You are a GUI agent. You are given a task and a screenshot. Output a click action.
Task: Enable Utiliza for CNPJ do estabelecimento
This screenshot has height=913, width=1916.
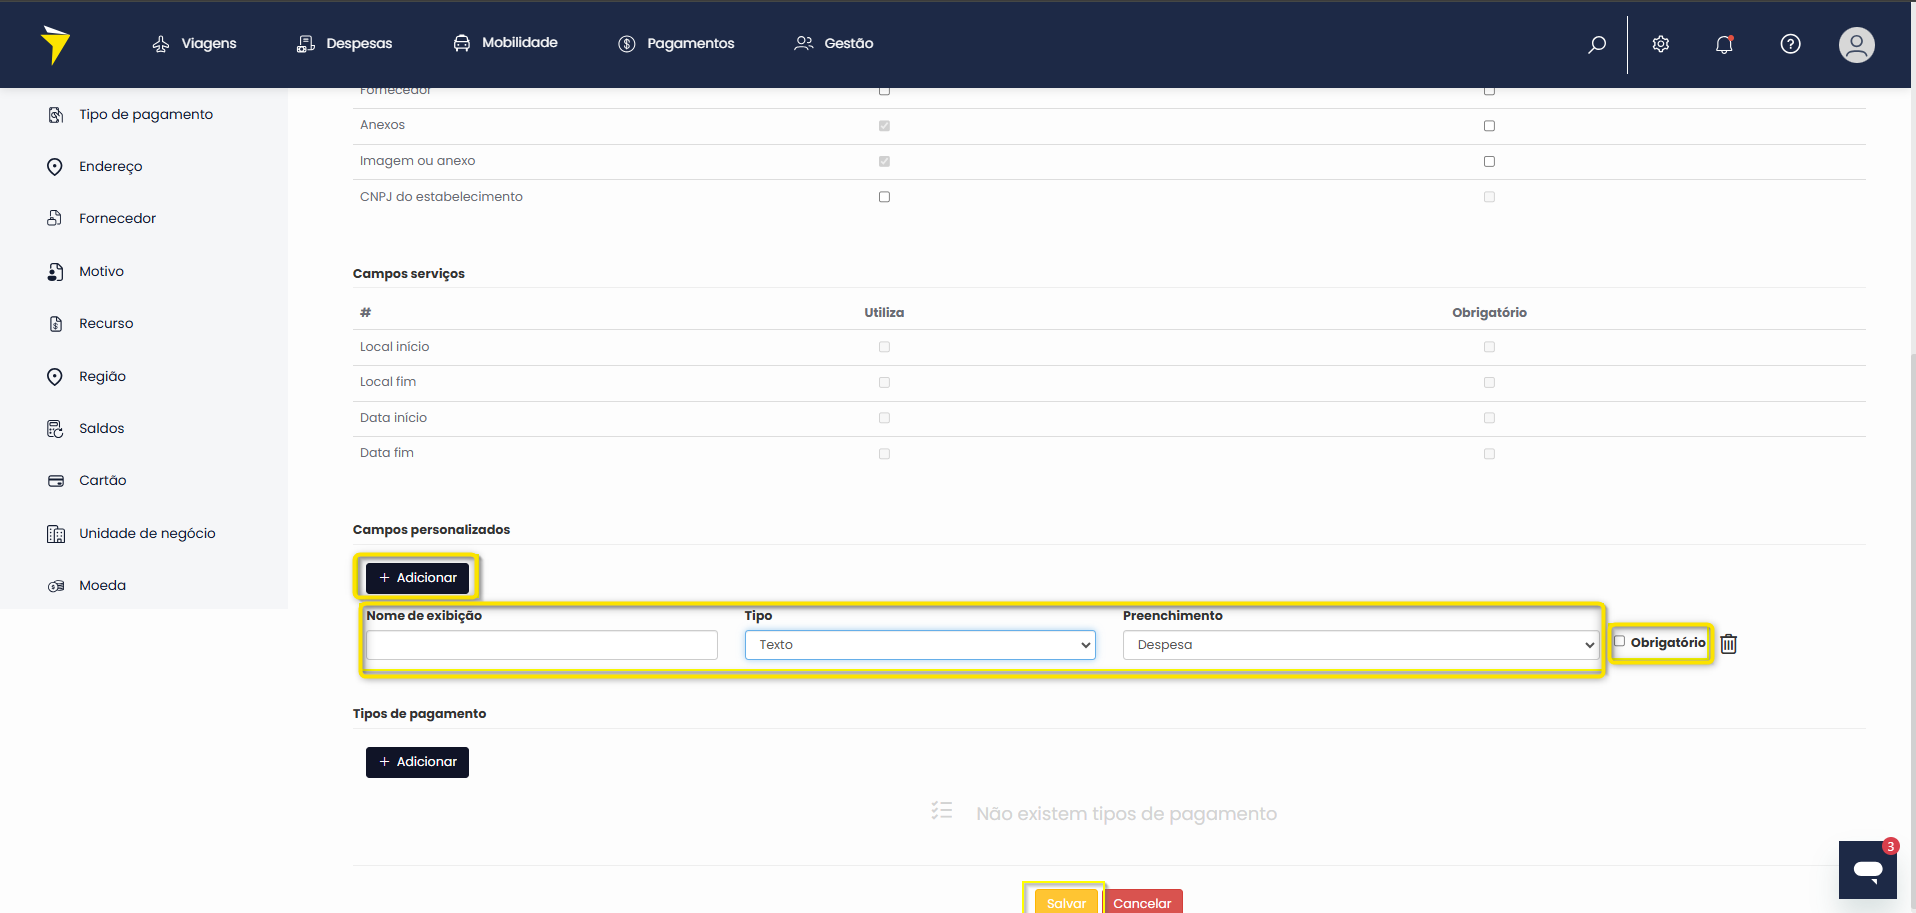pyautogui.click(x=884, y=197)
